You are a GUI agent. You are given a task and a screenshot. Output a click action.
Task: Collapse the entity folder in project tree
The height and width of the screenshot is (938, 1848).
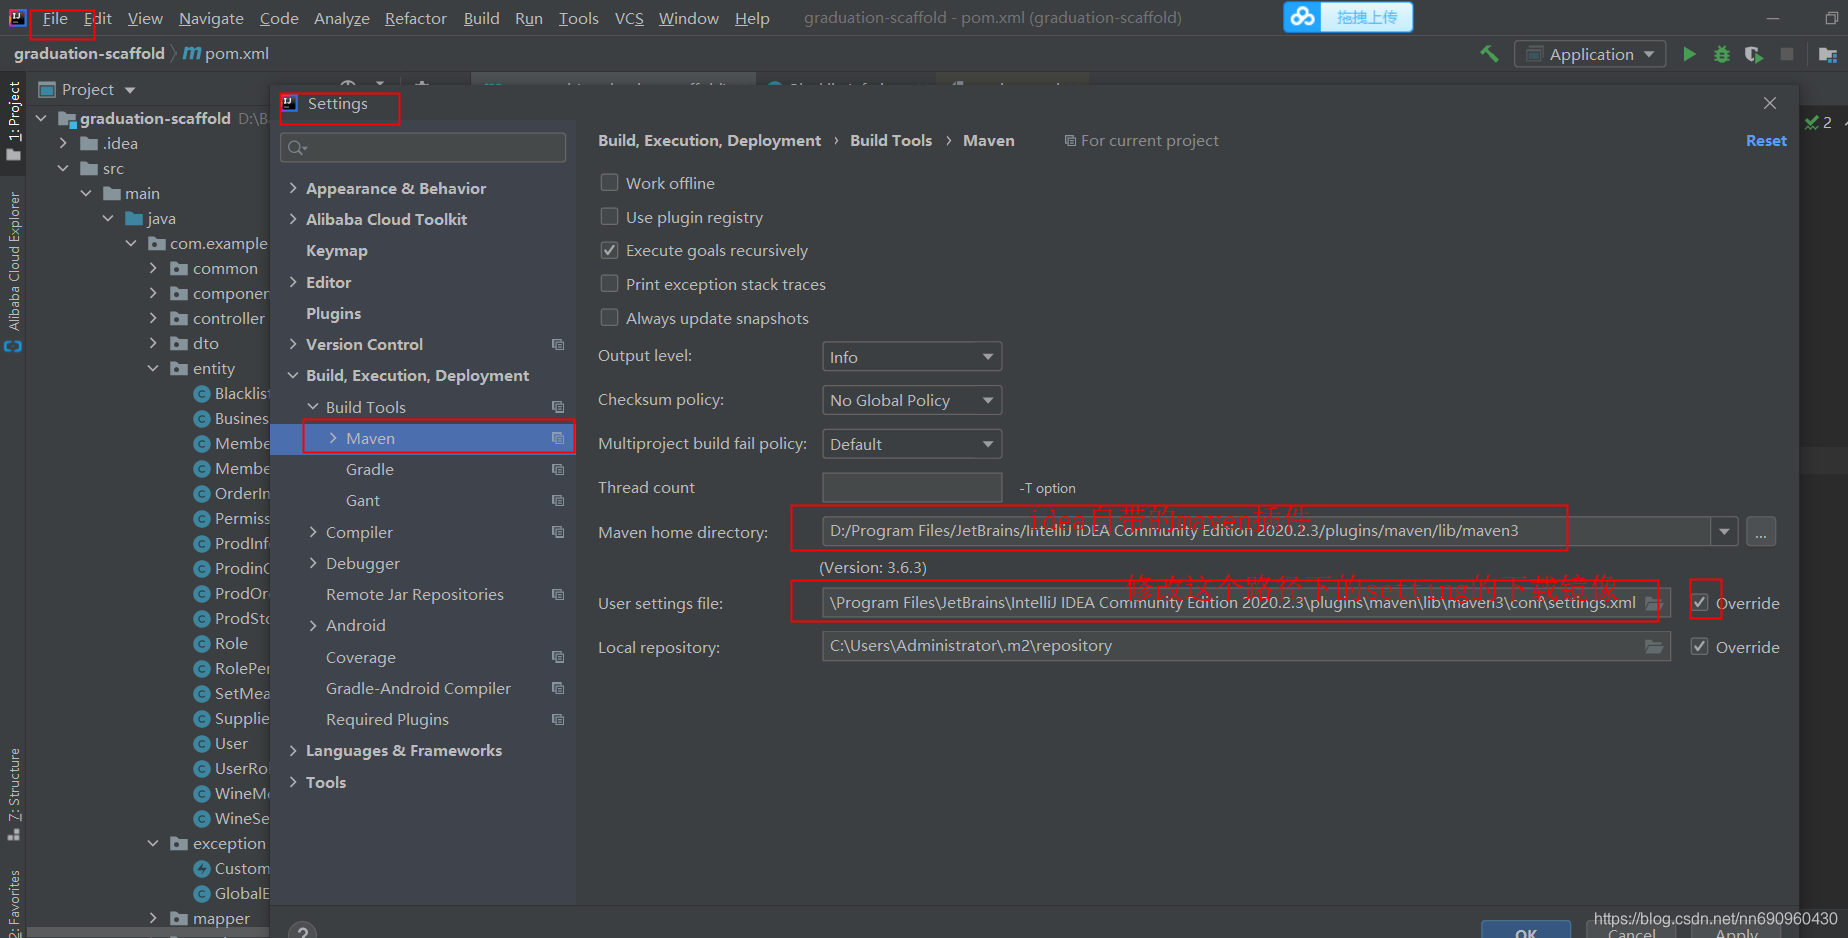(x=153, y=368)
